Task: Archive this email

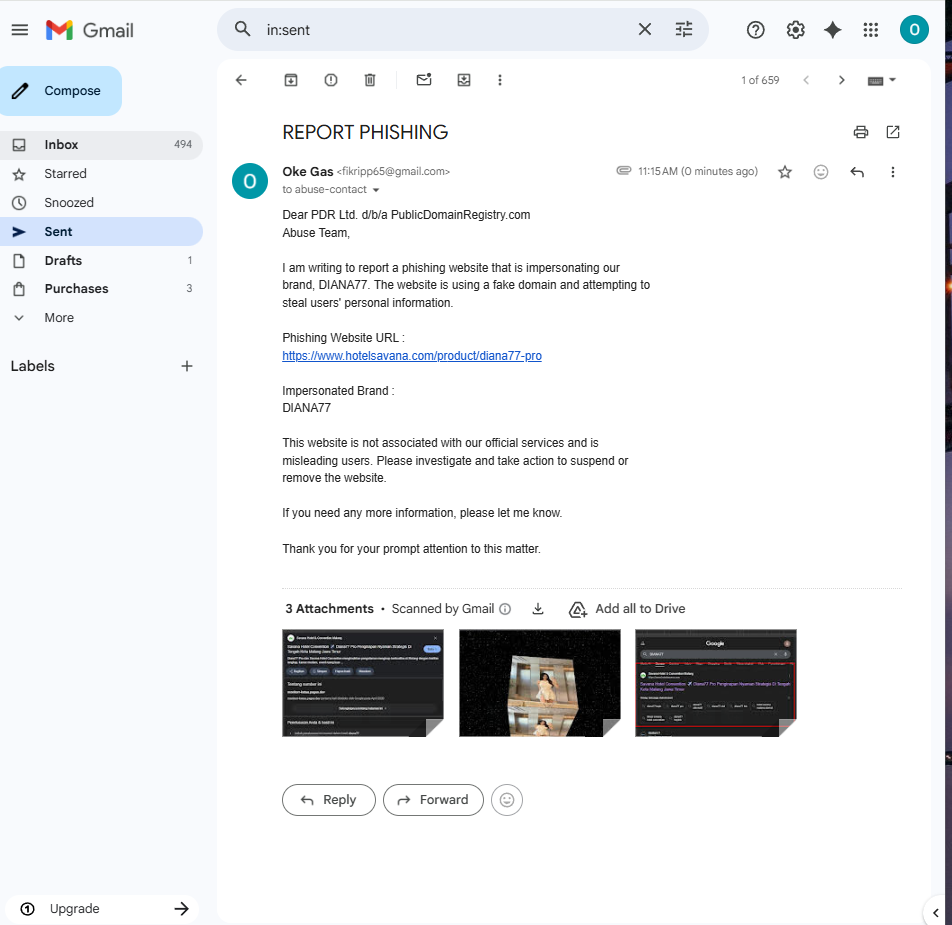Action: point(291,80)
